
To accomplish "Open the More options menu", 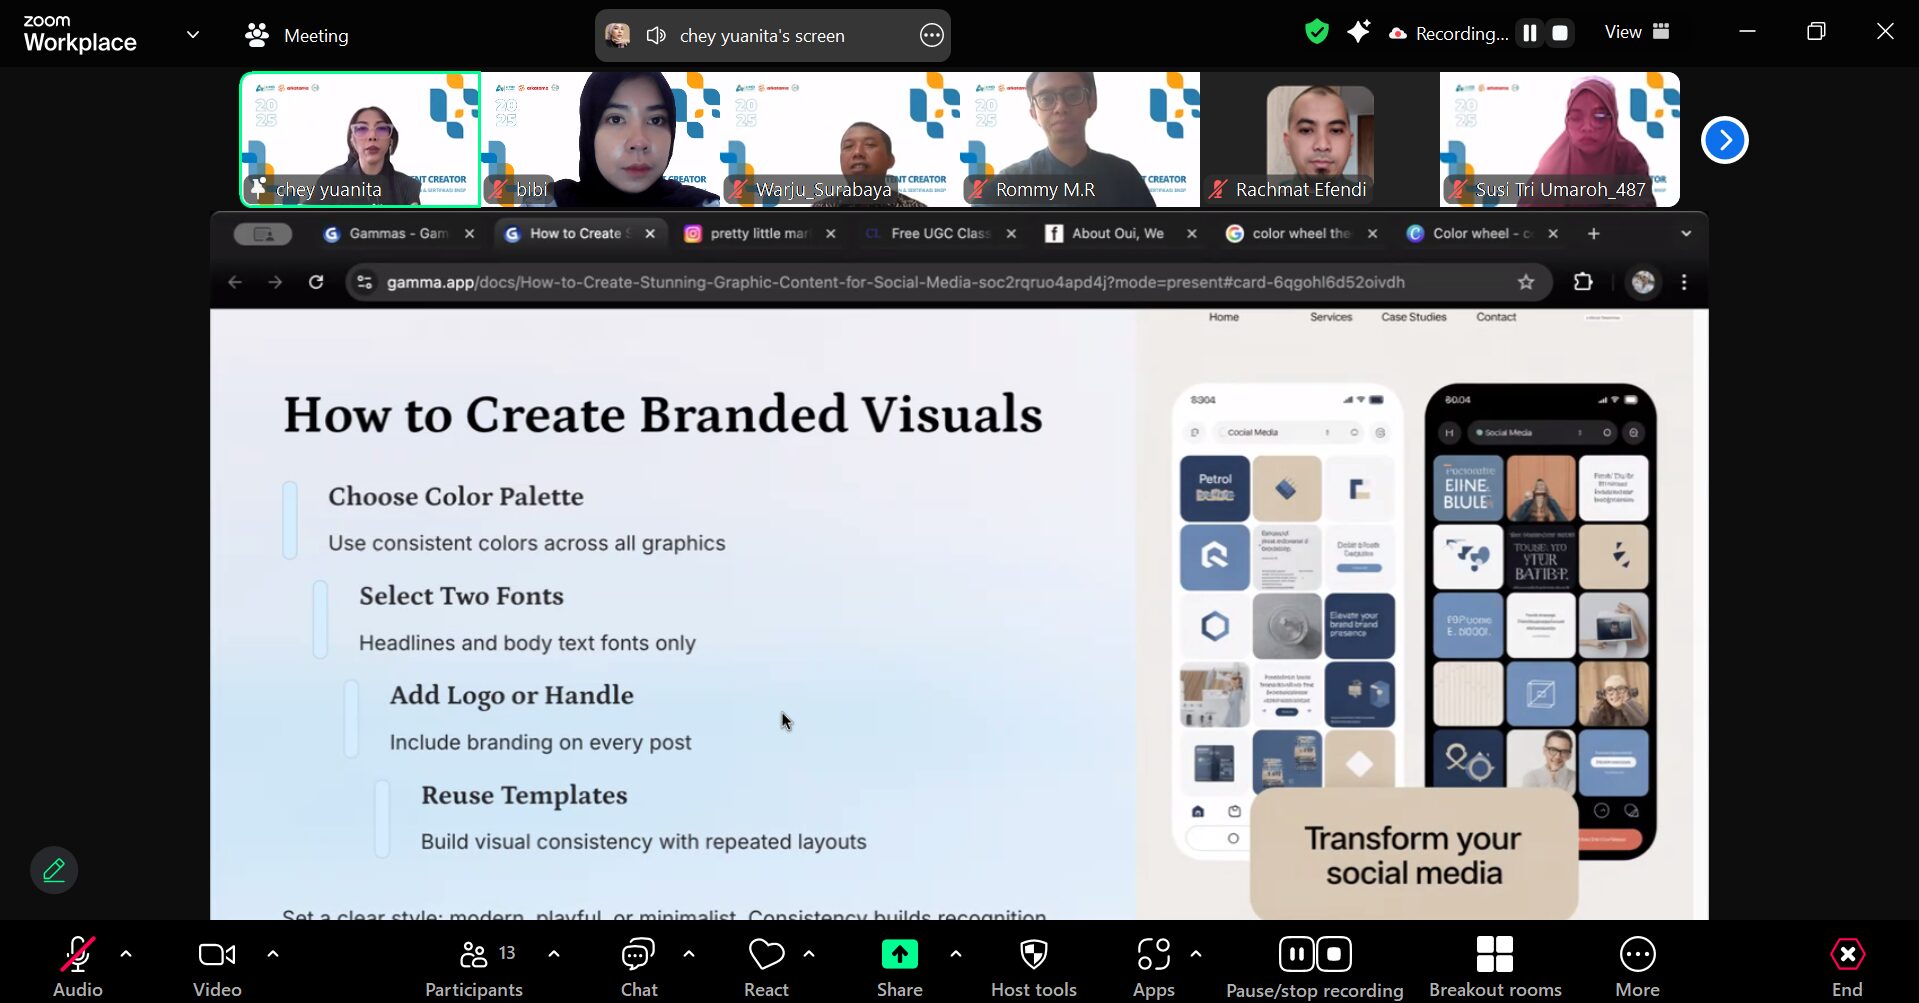I will click(1637, 966).
